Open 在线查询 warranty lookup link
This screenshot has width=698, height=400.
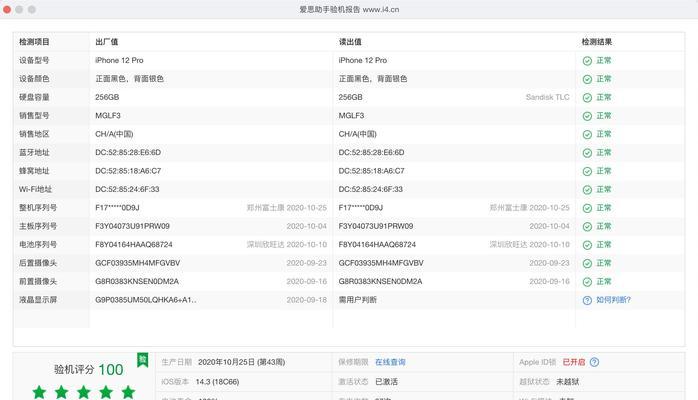click(390, 362)
